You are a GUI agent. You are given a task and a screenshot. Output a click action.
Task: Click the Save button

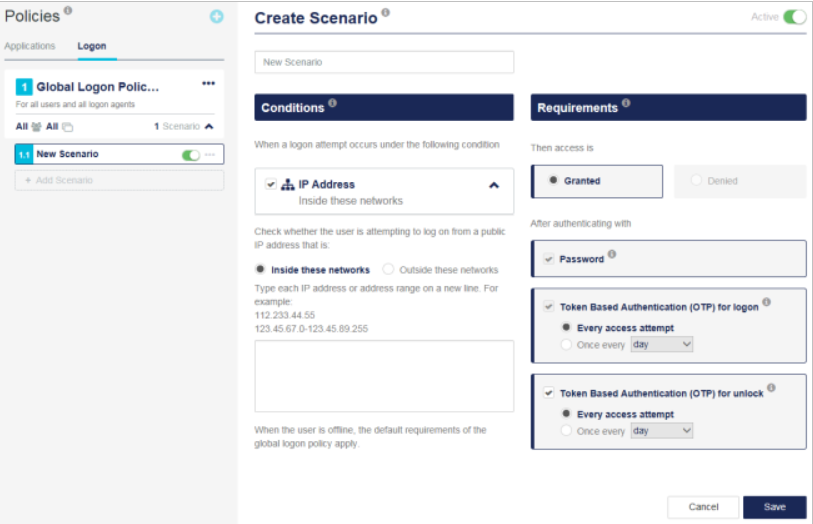pos(774,507)
